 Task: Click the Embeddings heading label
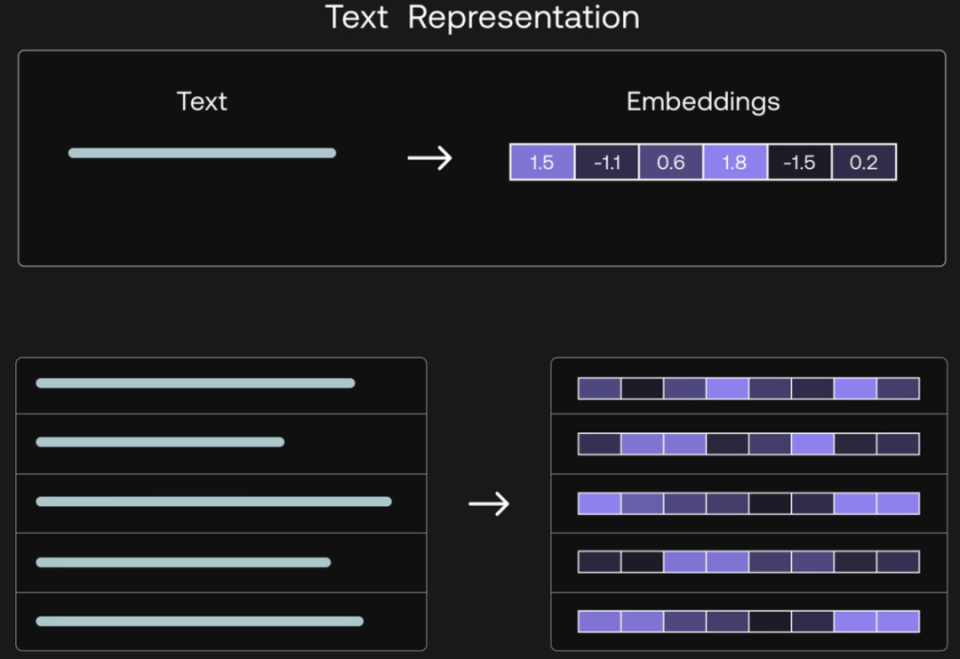tap(703, 102)
